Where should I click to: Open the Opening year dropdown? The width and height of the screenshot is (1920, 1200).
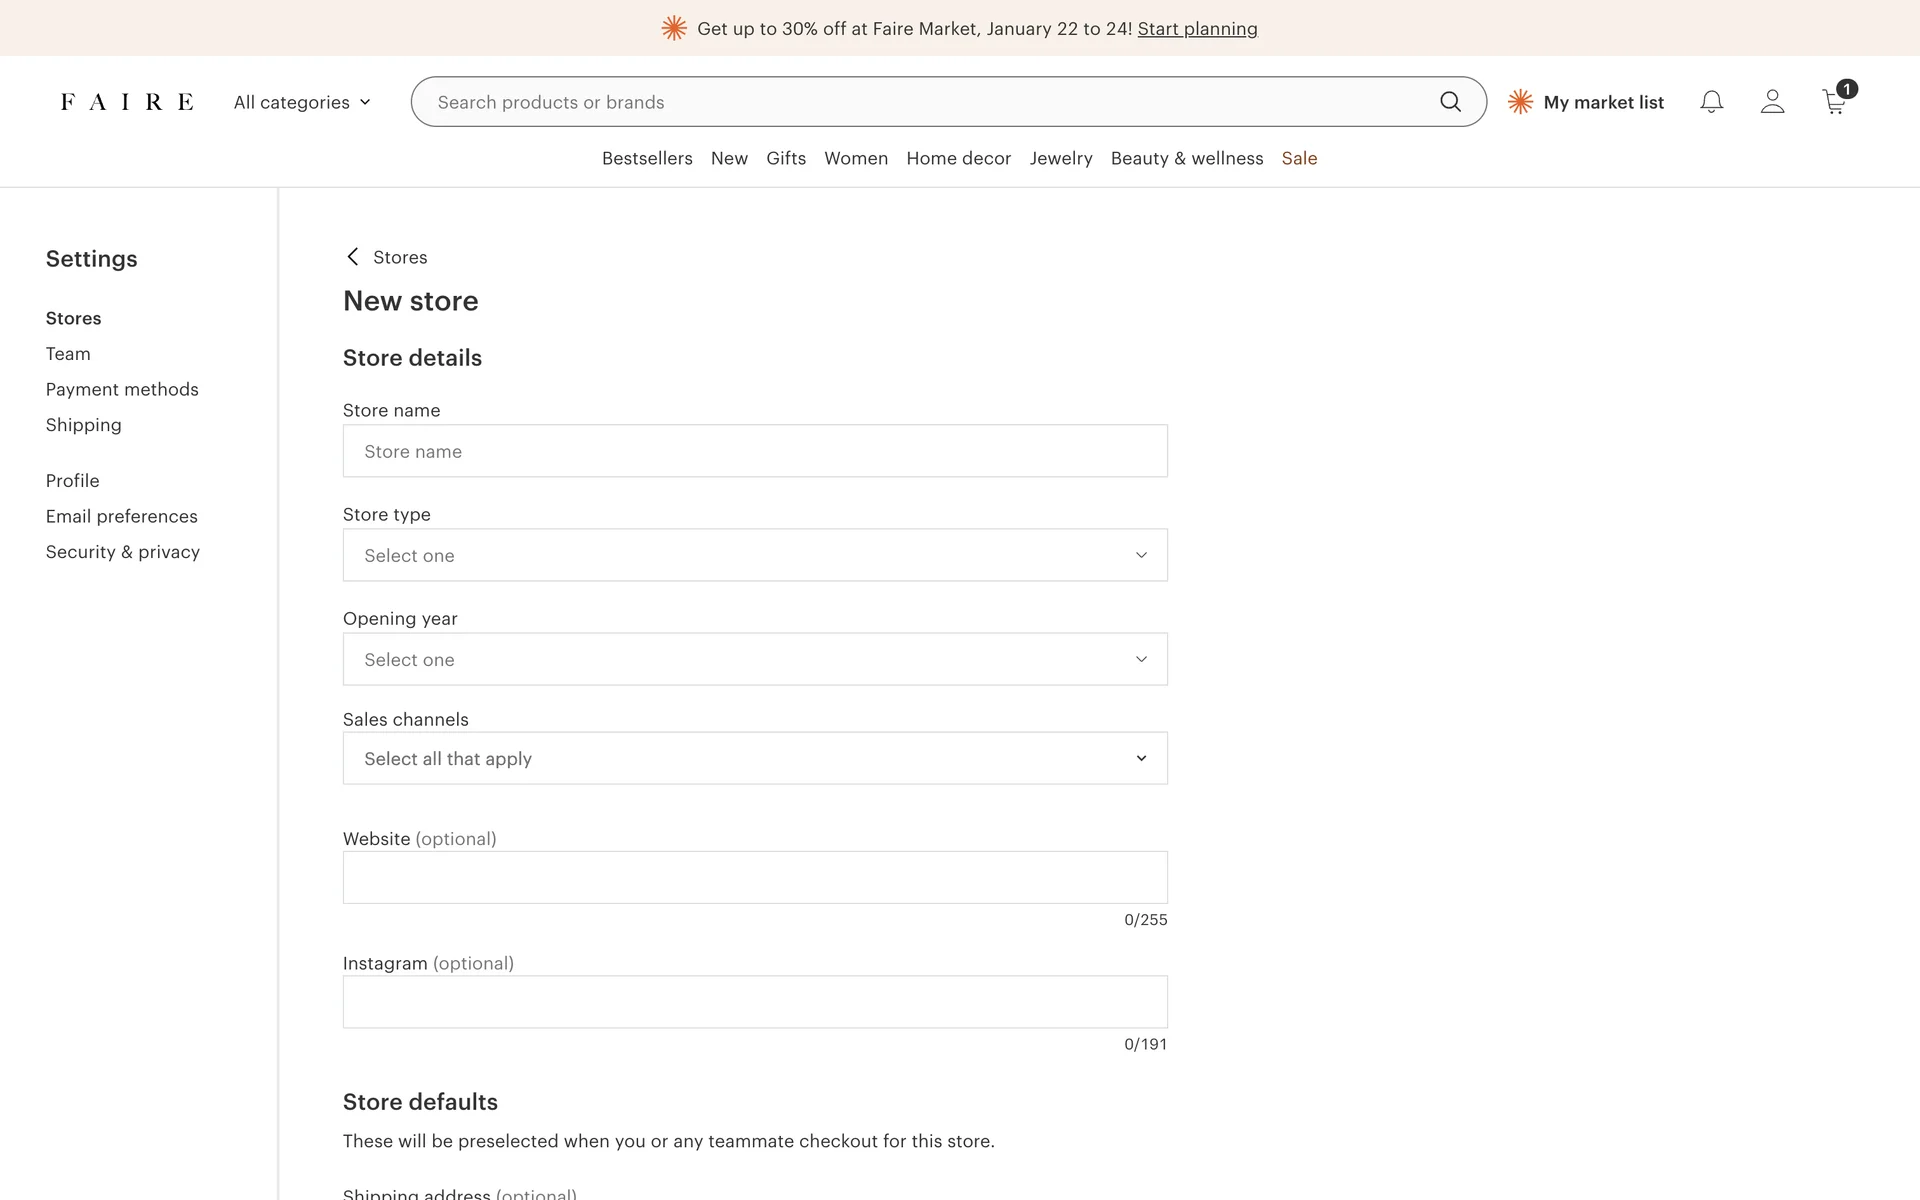click(x=755, y=659)
